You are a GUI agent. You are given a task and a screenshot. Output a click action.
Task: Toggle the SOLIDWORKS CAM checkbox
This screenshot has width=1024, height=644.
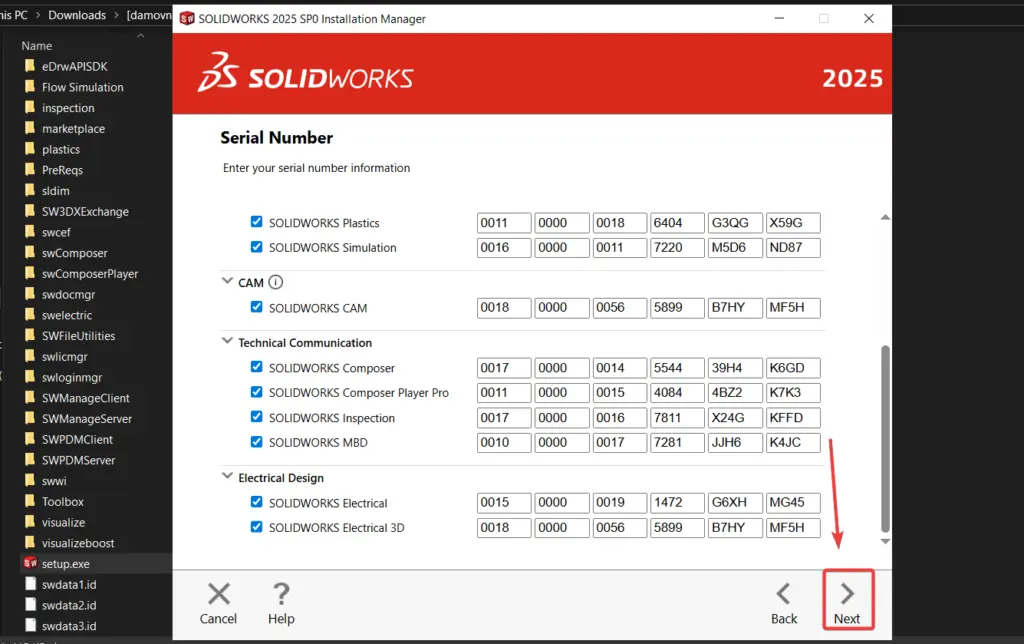[x=257, y=307]
